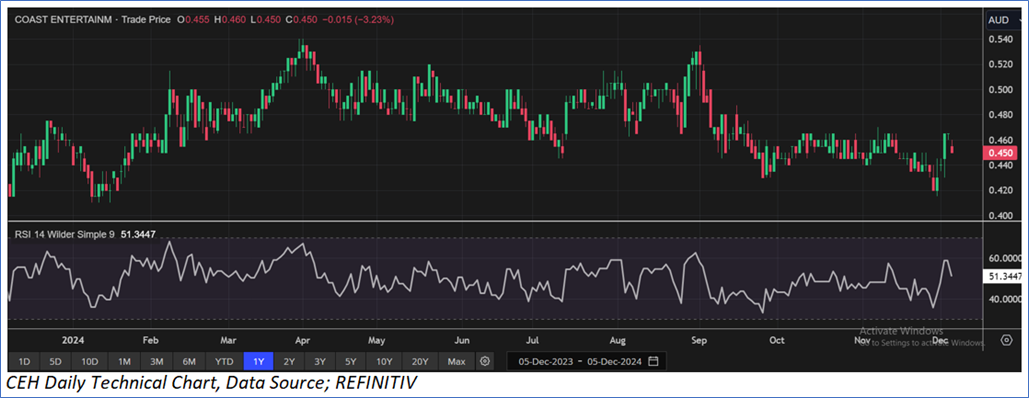Choose the 3Y time range
Image resolution: width=1029 pixels, height=398 pixels.
320,361
